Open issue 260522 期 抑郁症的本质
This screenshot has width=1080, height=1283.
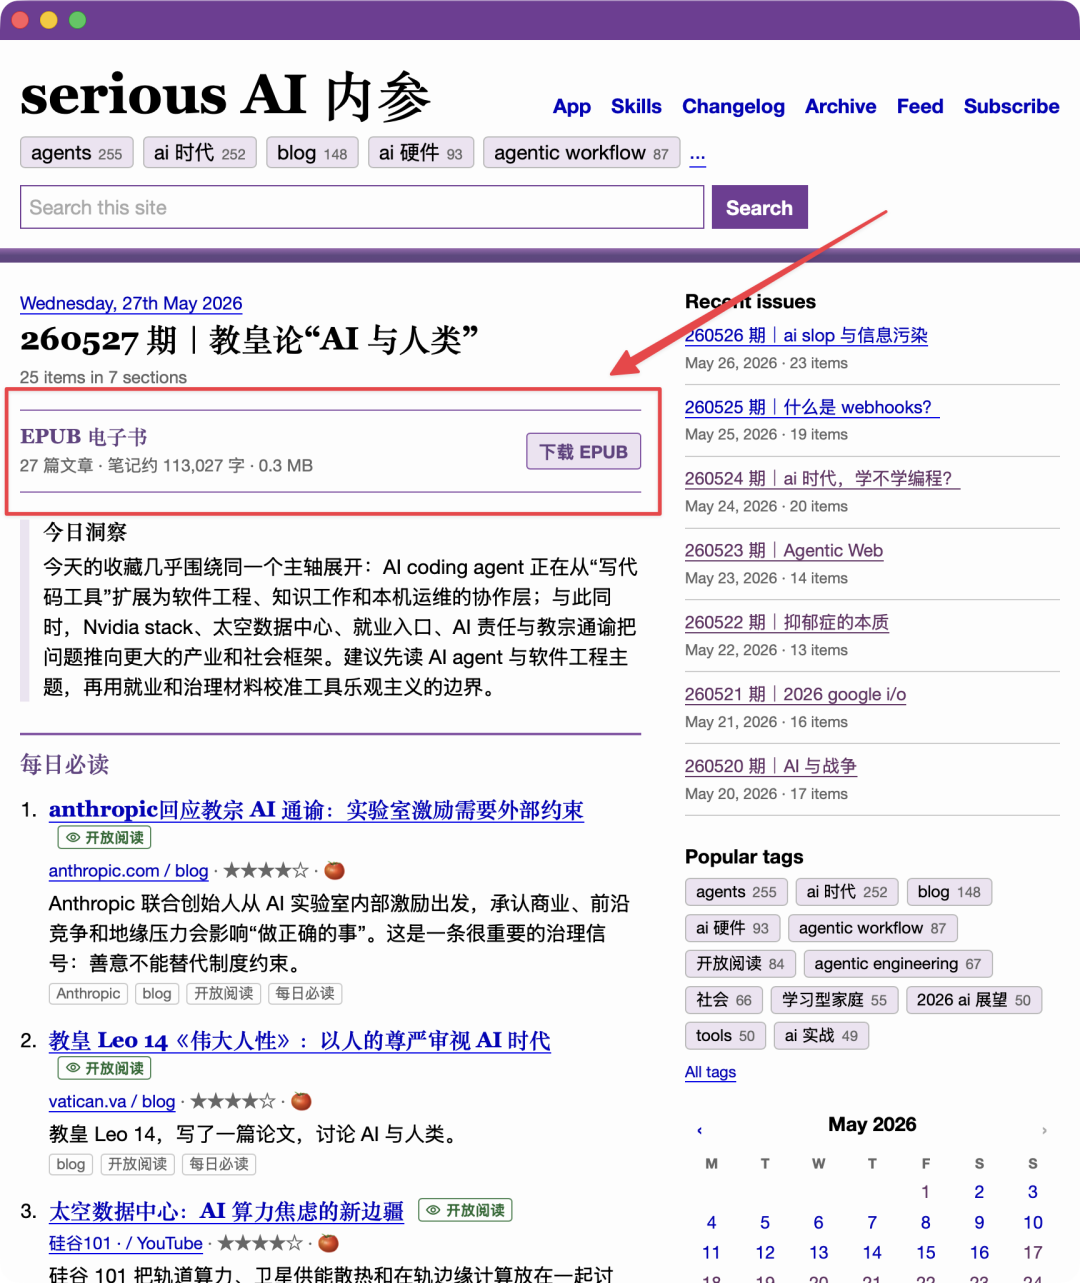pos(787,622)
